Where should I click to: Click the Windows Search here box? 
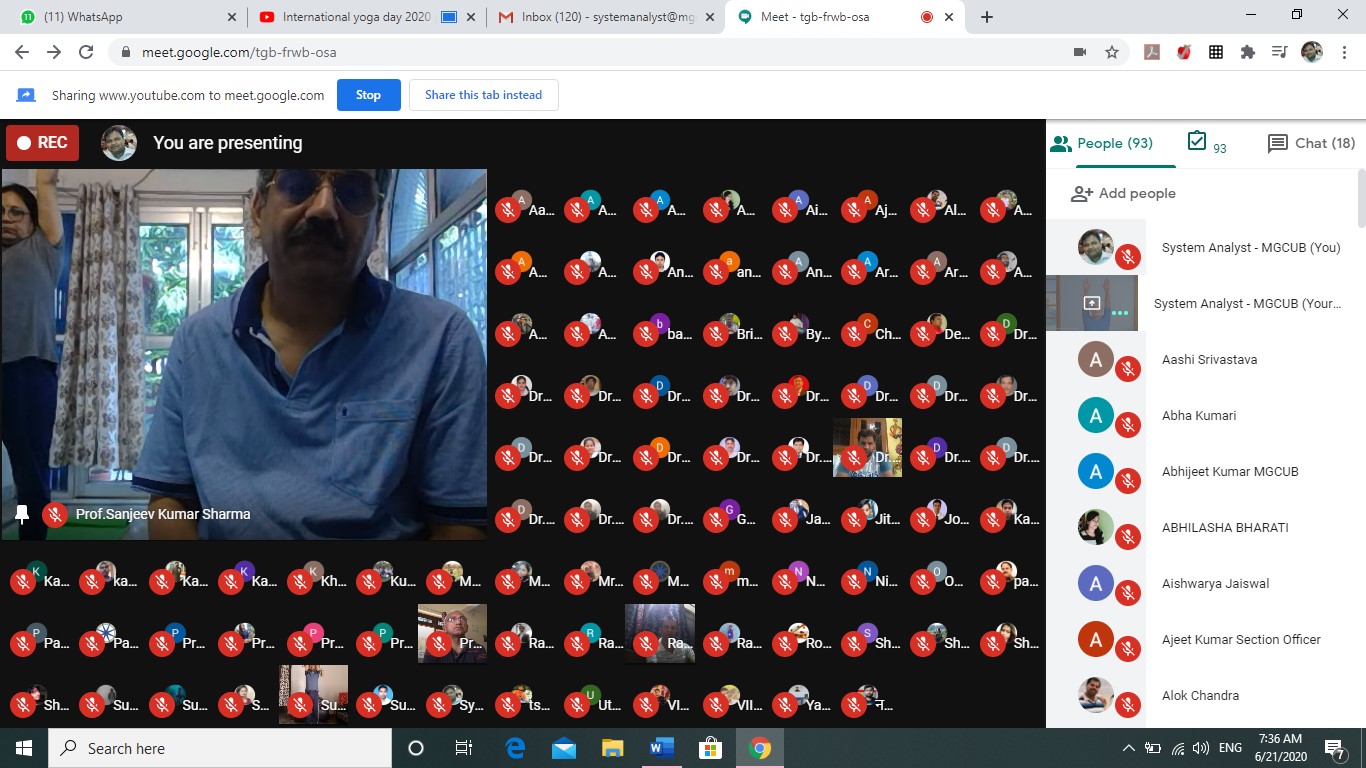(220, 748)
